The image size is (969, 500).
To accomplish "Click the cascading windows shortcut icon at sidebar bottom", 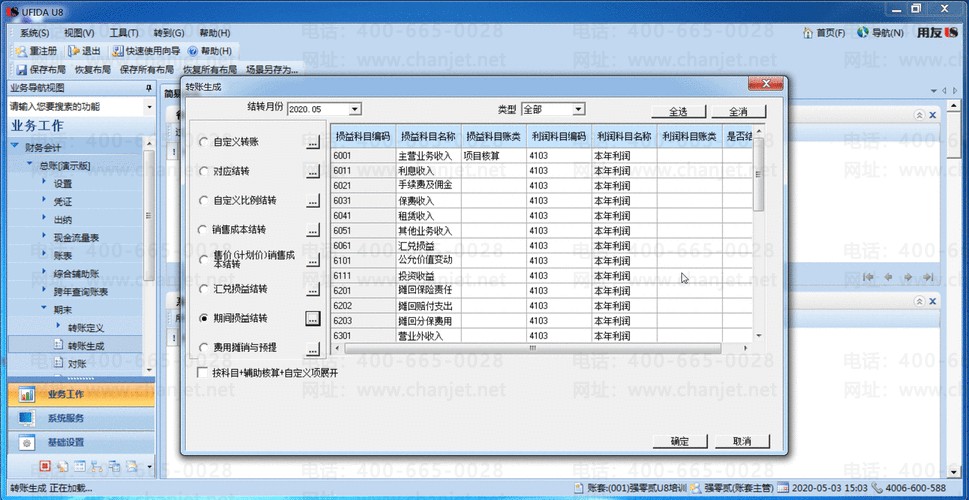I will pos(114,466).
